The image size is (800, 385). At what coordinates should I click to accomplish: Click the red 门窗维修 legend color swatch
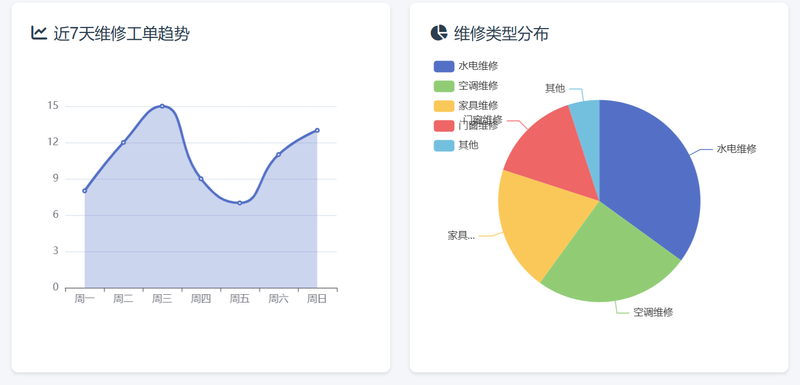pos(443,125)
